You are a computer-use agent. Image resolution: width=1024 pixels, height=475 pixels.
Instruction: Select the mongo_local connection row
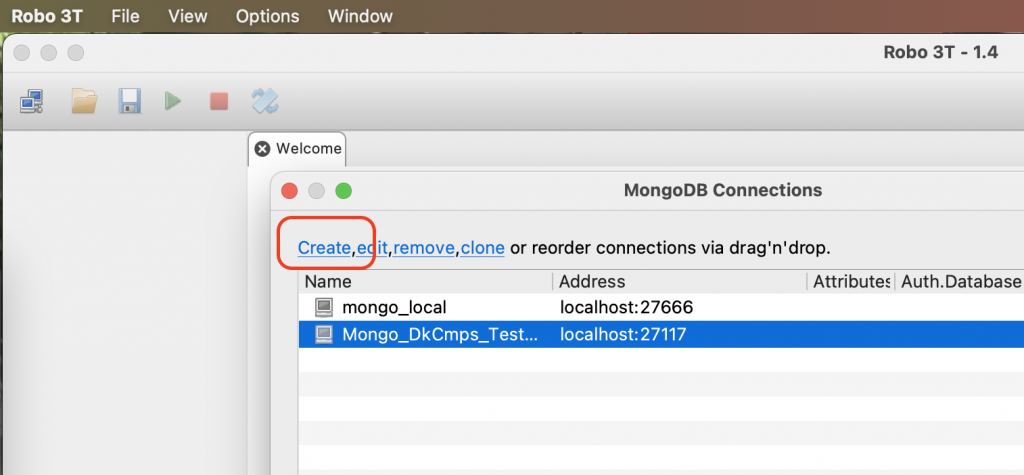click(661, 307)
